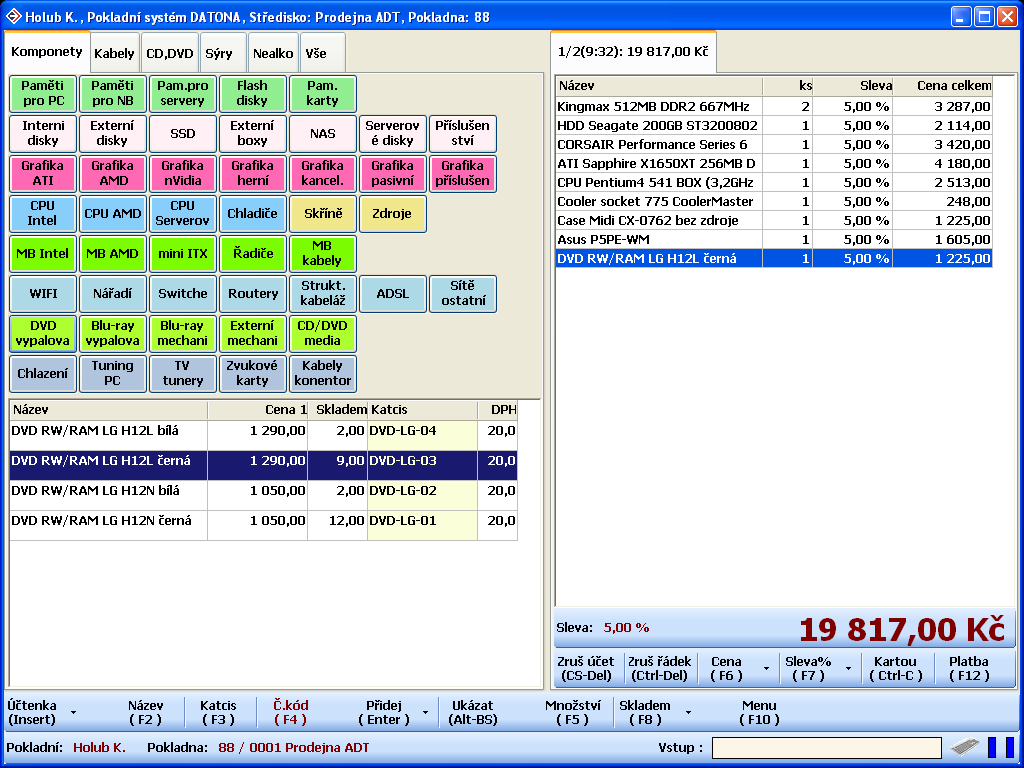Open the Flash disky category
This screenshot has width=1024, height=768.
coord(252,93)
